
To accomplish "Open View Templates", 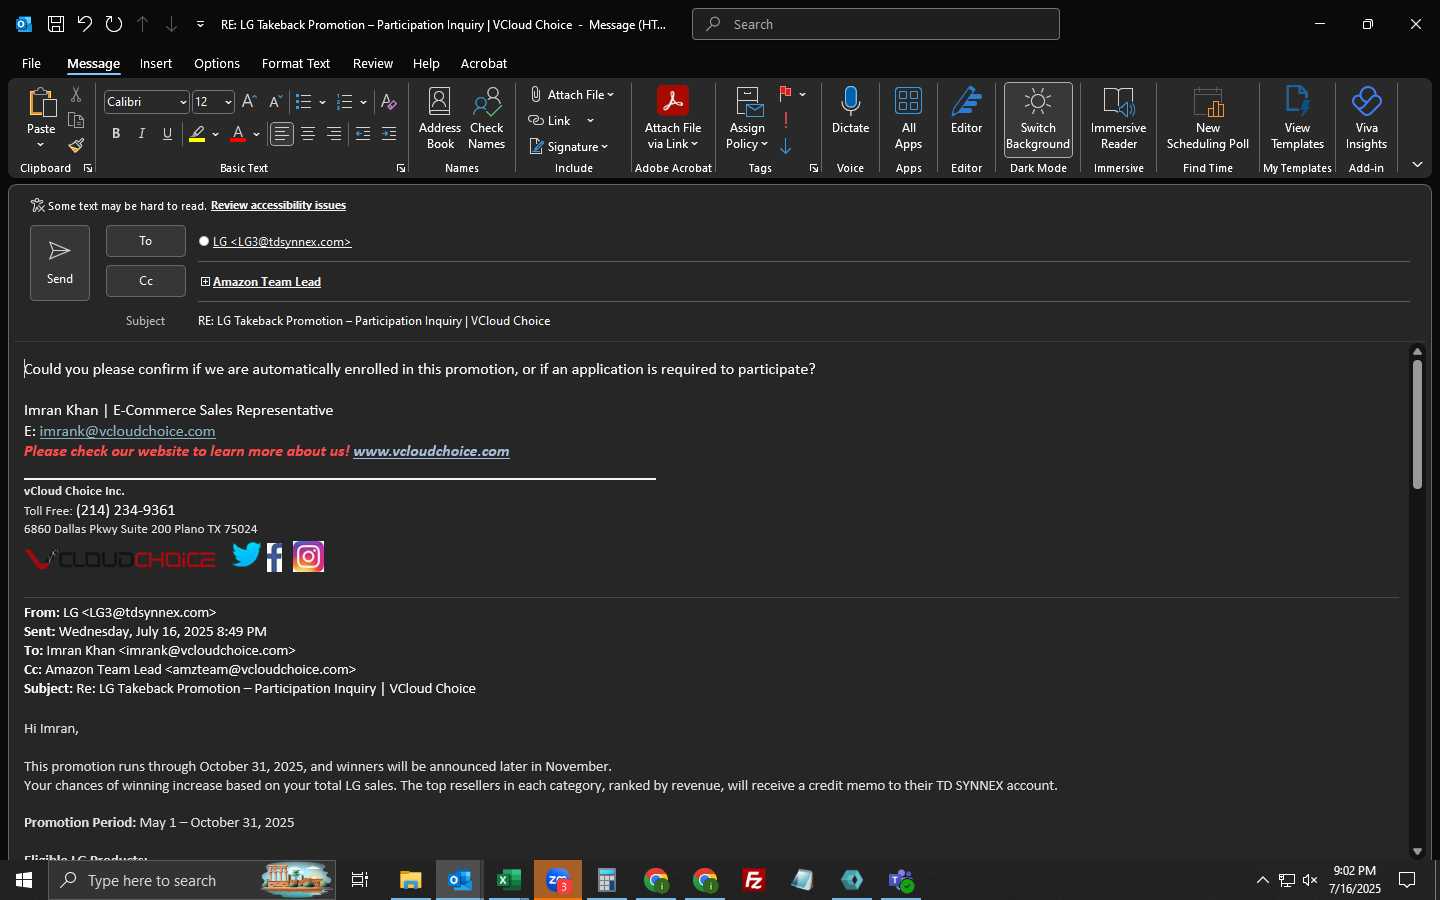I will pos(1297,119).
